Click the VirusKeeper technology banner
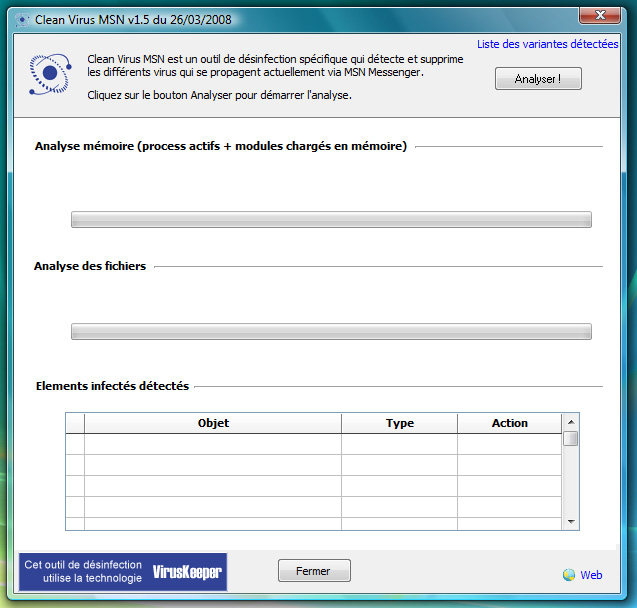 pyautogui.click(x=123, y=571)
